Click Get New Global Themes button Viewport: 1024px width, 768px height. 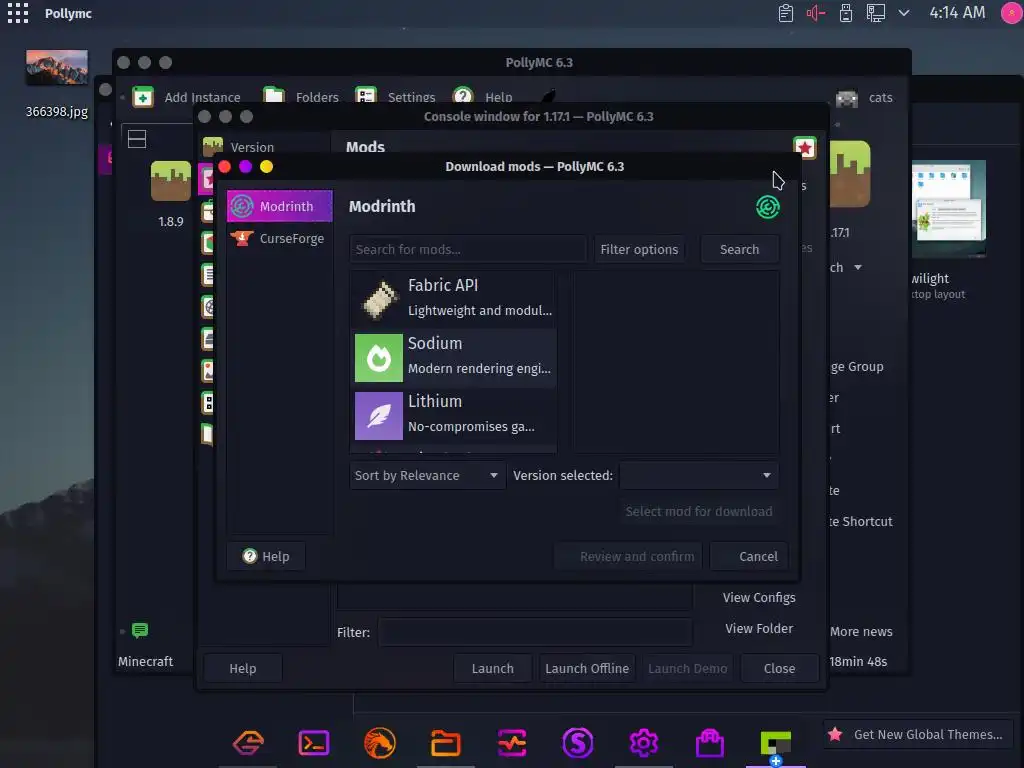[916, 735]
